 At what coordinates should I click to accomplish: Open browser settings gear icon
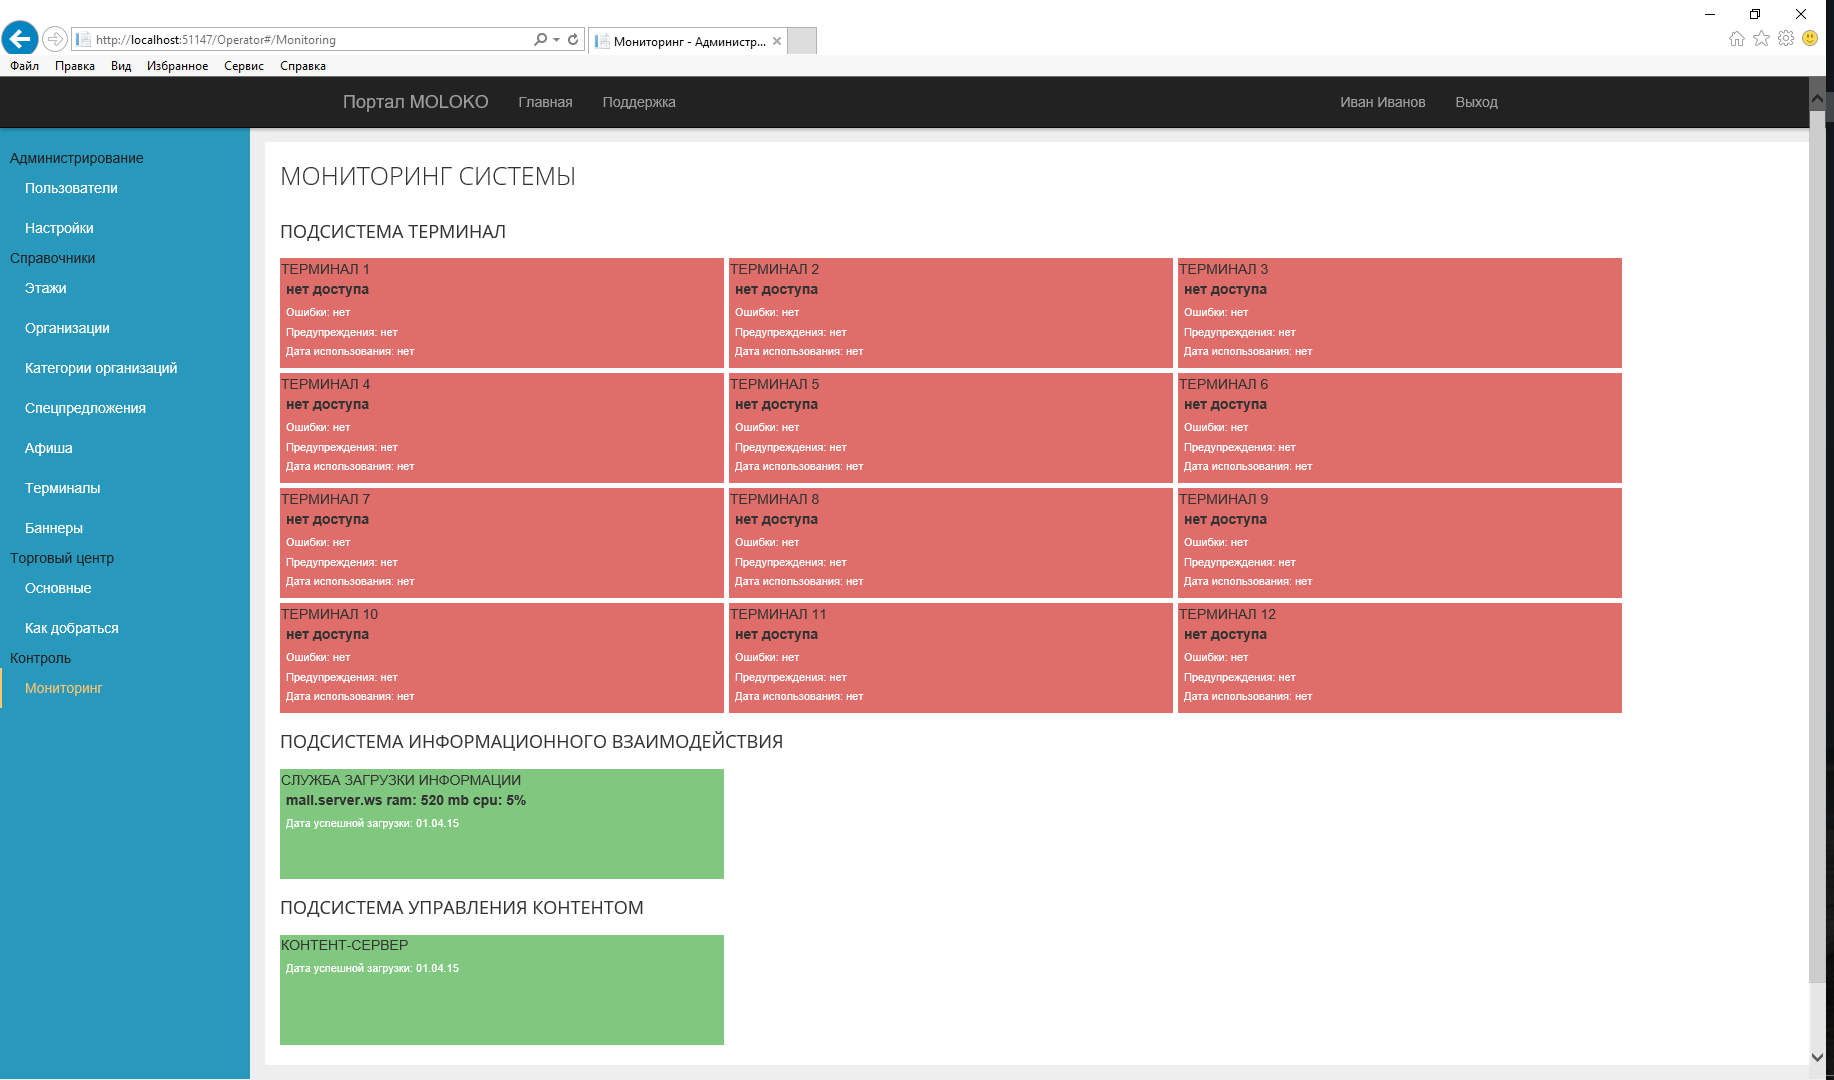coord(1786,38)
